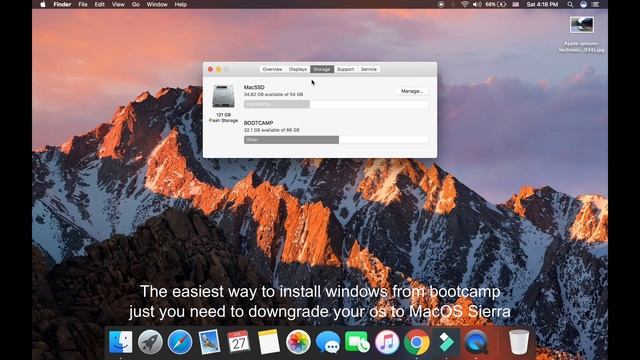Open the Finder menu
Viewport: 640px width, 360px height.
62,4
